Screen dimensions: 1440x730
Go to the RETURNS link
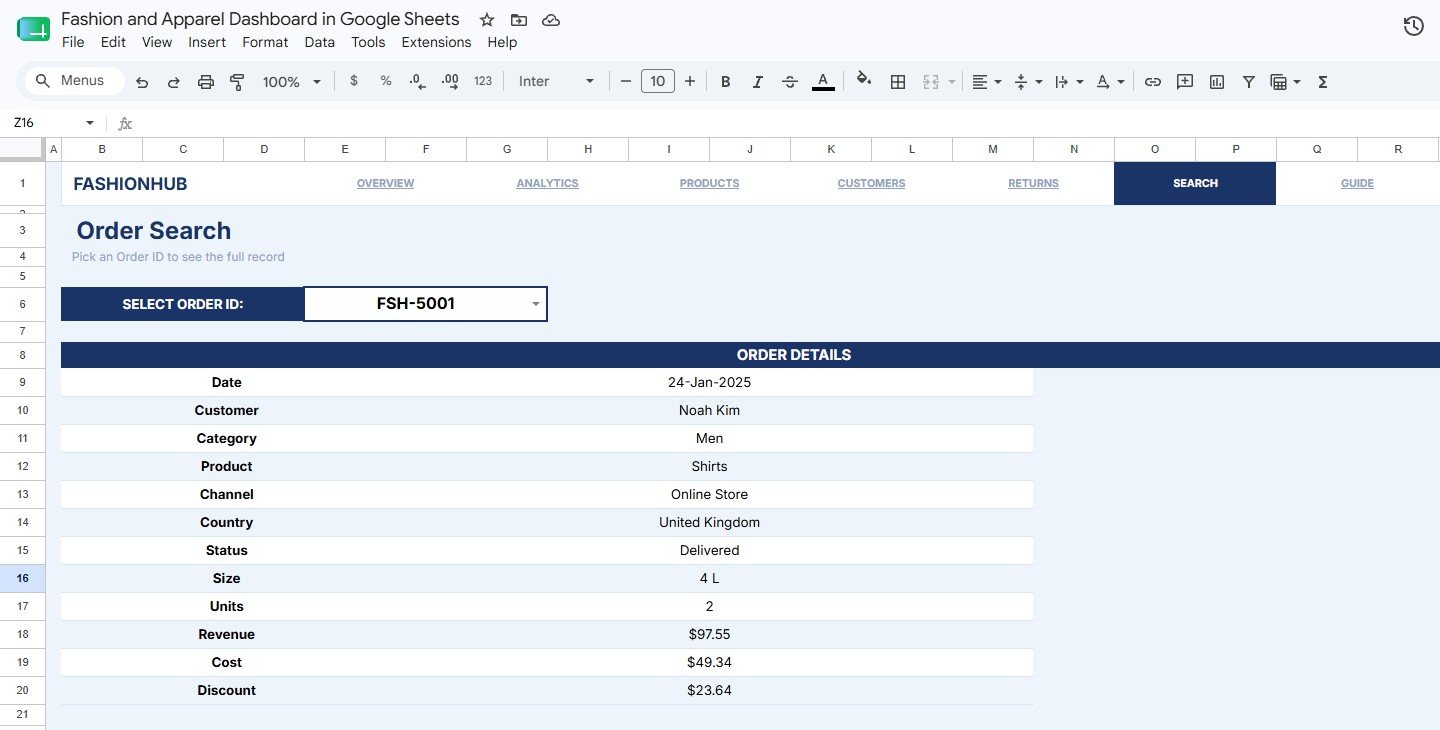tap(1033, 184)
